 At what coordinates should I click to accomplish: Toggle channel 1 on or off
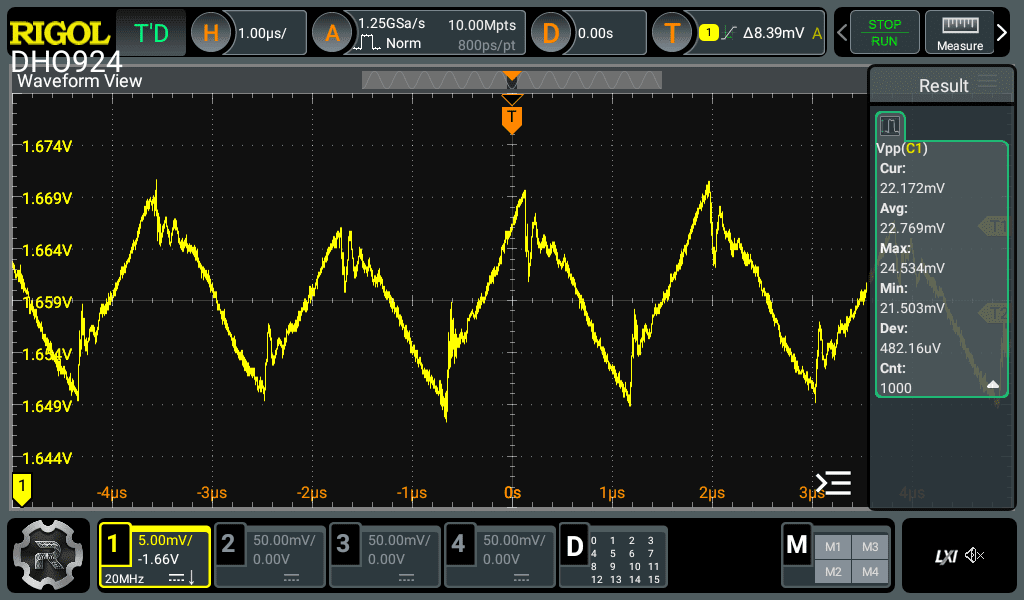pyautogui.click(x=114, y=544)
